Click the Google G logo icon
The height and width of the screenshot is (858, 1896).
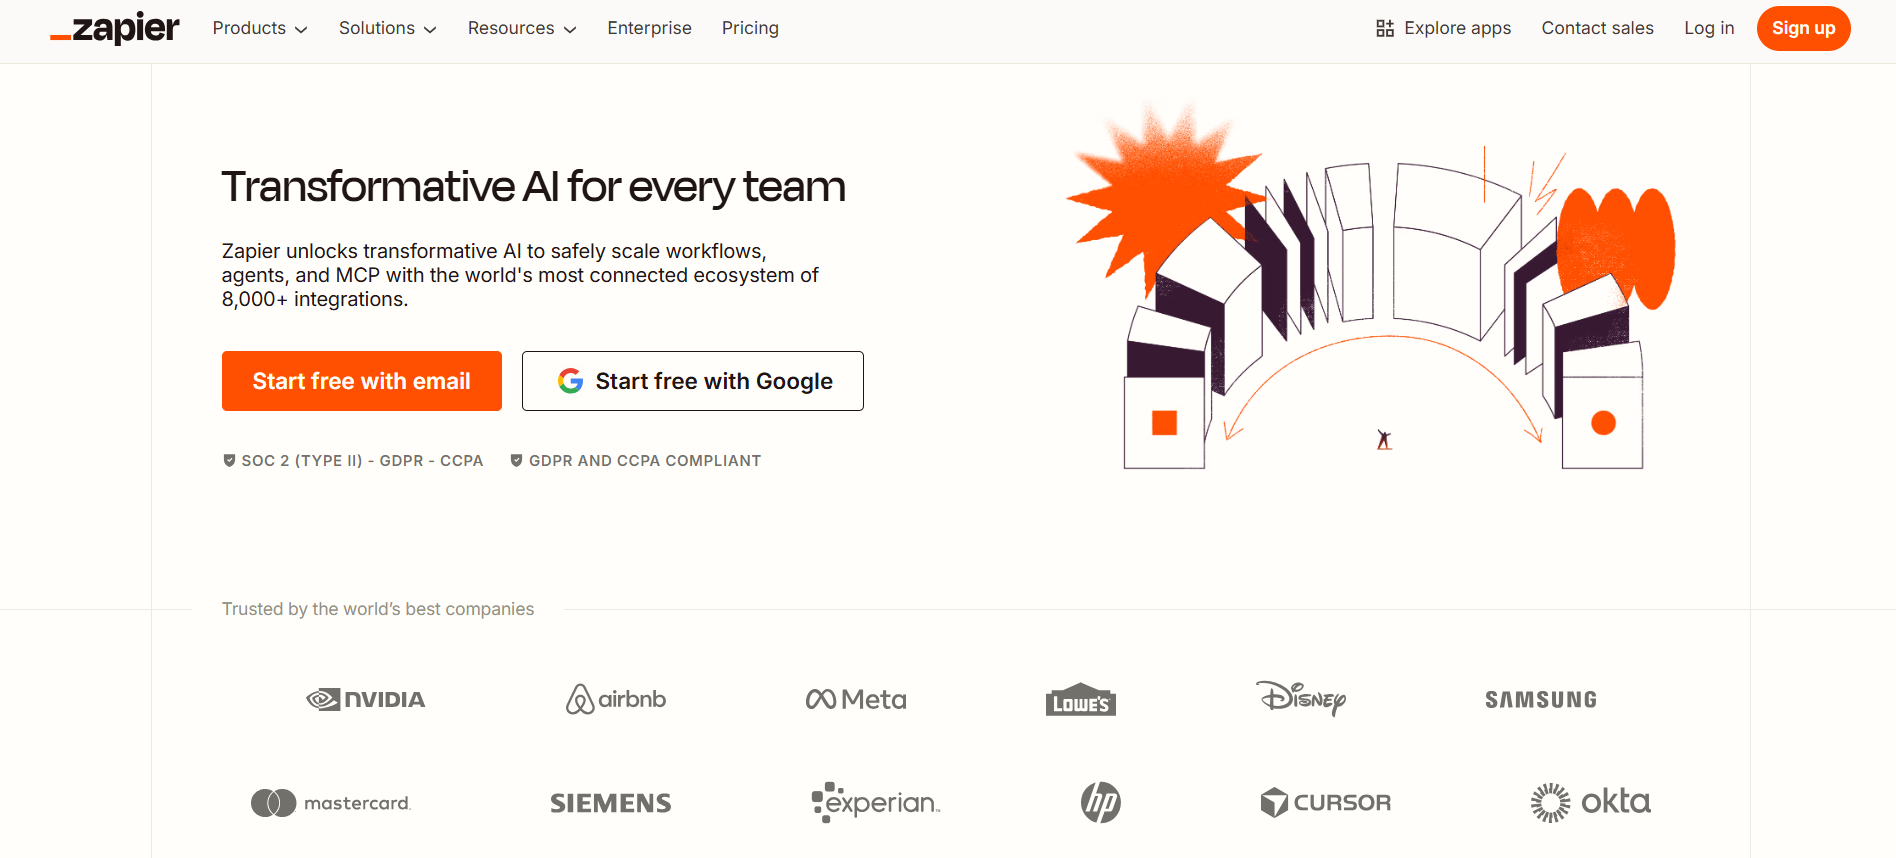tap(570, 381)
